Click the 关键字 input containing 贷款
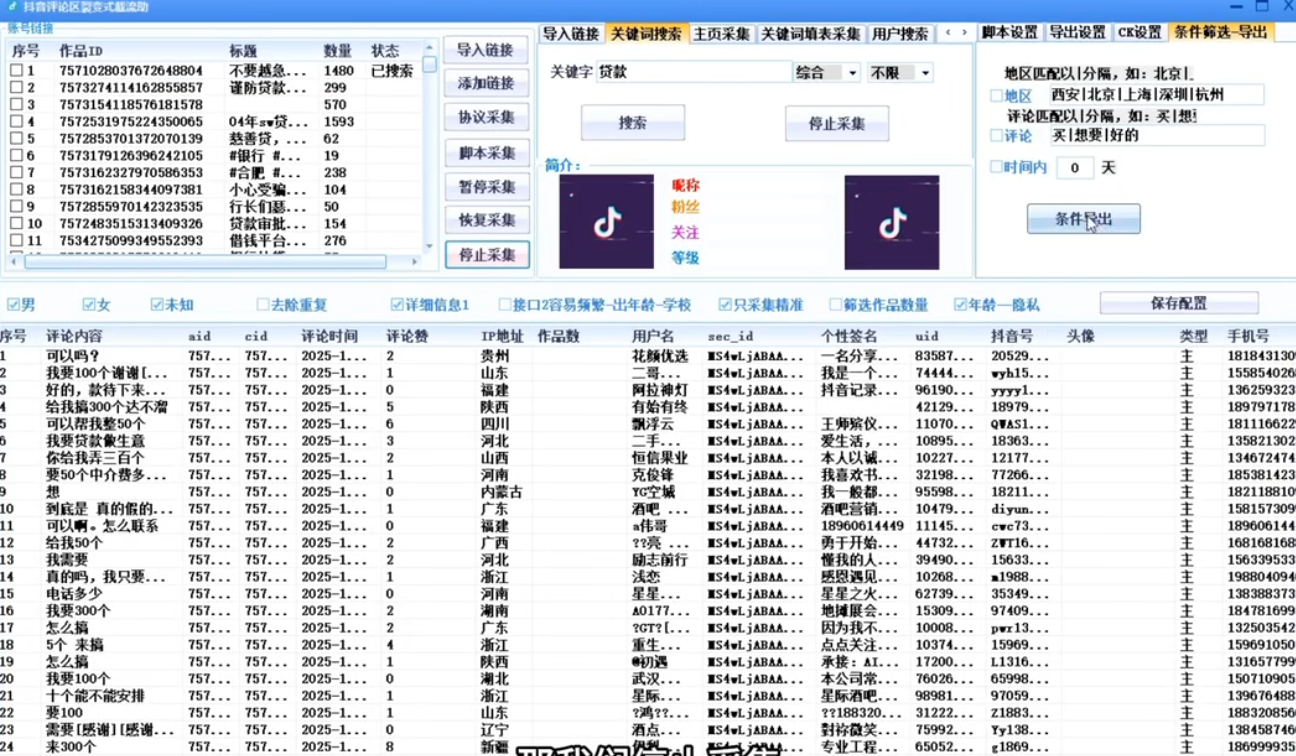 [x=693, y=72]
